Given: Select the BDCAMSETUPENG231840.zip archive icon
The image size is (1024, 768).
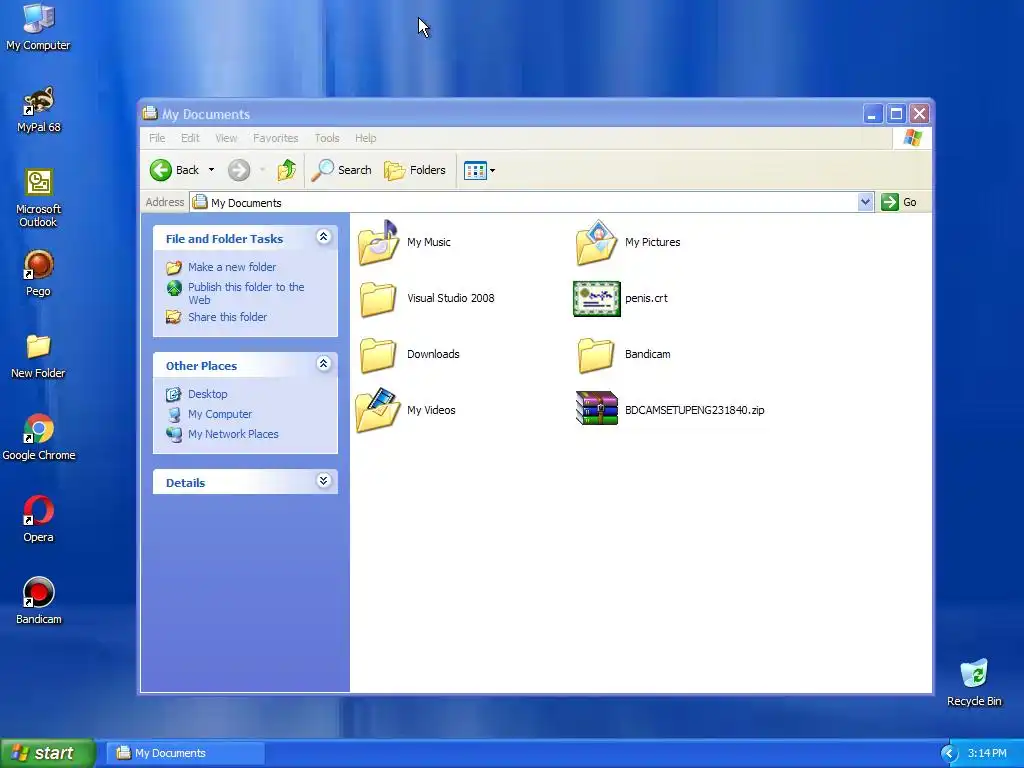Looking at the screenshot, I should click(x=596, y=408).
